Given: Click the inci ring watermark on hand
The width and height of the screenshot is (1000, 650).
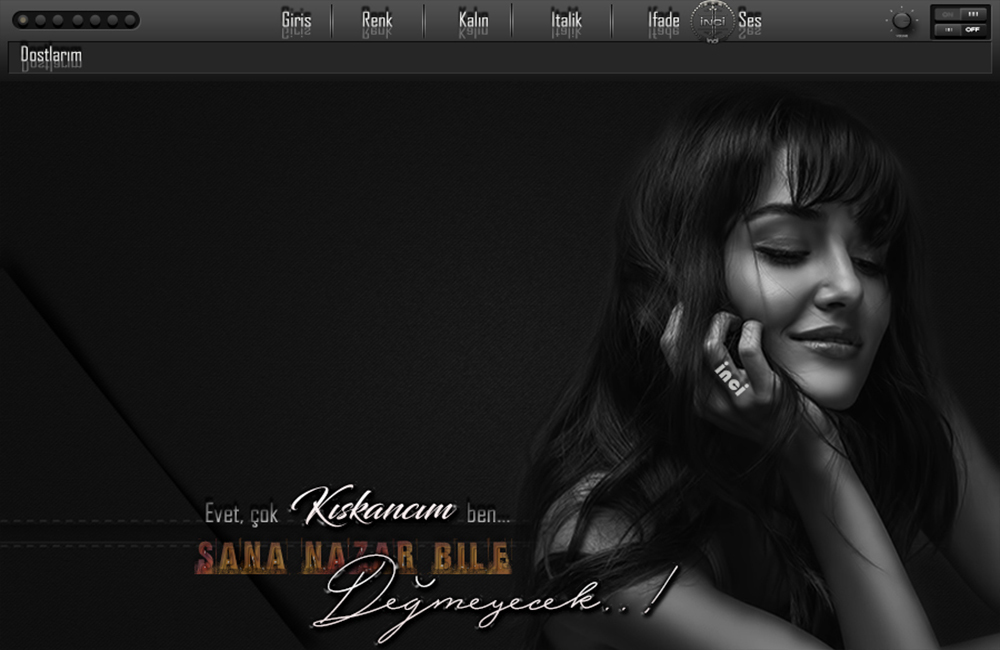Looking at the screenshot, I should coord(730,379).
